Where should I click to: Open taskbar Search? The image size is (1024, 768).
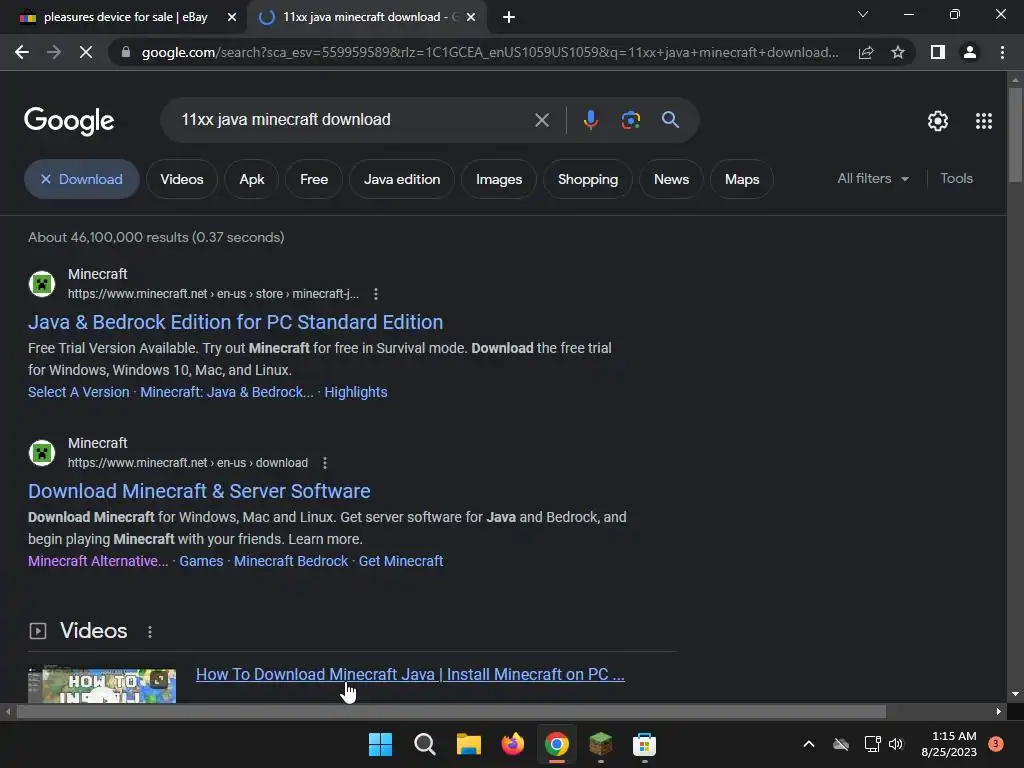click(x=424, y=744)
